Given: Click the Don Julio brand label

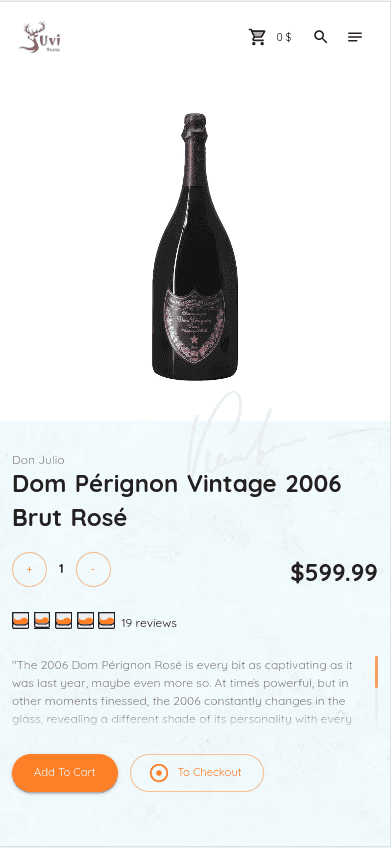Looking at the screenshot, I should [x=38, y=460].
